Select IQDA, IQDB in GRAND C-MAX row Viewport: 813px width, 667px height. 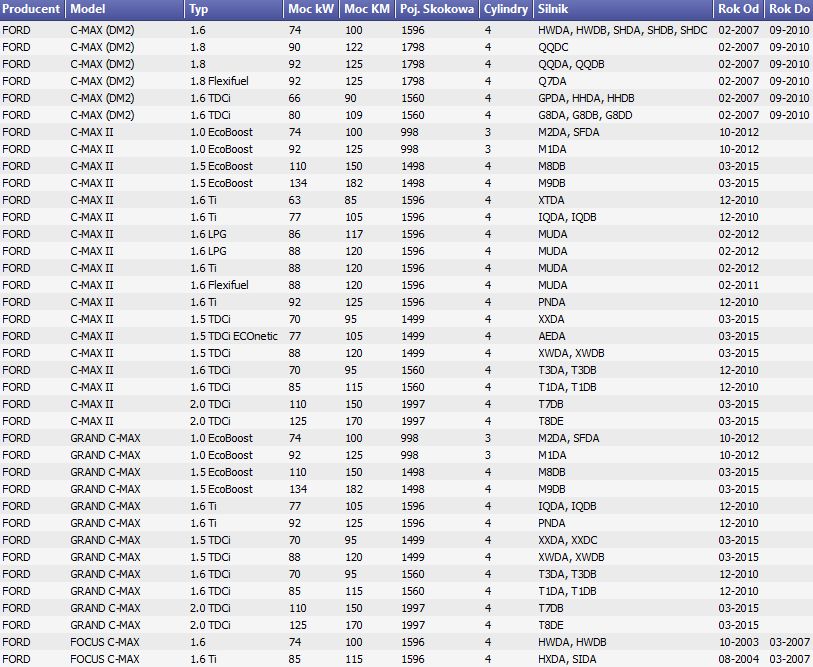(x=567, y=506)
